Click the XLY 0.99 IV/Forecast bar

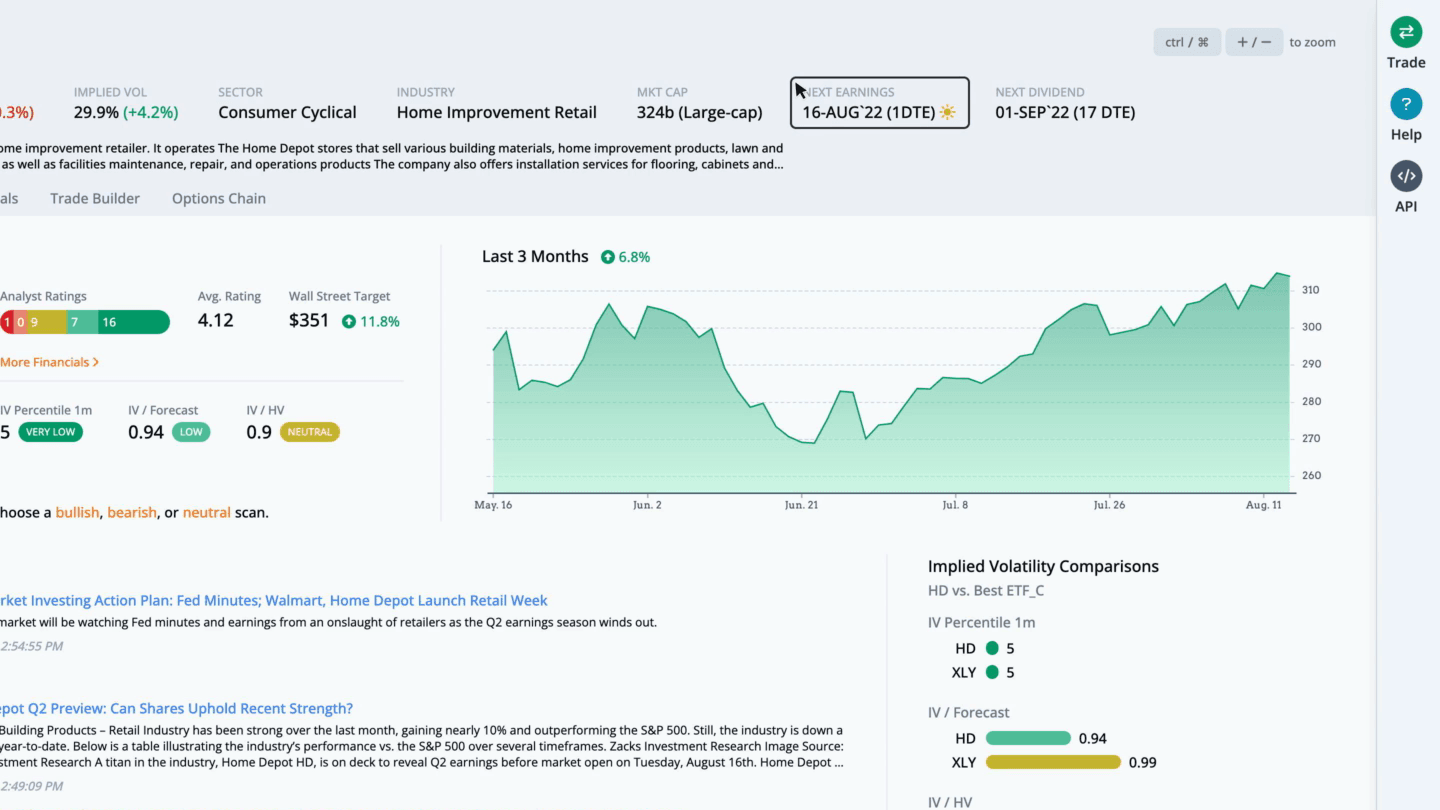[x=1053, y=762]
